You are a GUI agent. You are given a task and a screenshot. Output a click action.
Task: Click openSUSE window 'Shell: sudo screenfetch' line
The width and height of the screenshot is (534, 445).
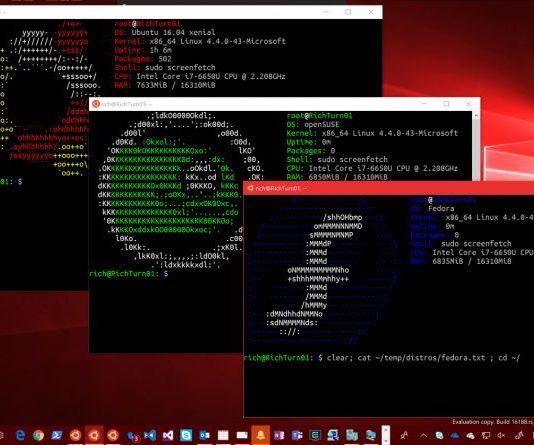337,159
